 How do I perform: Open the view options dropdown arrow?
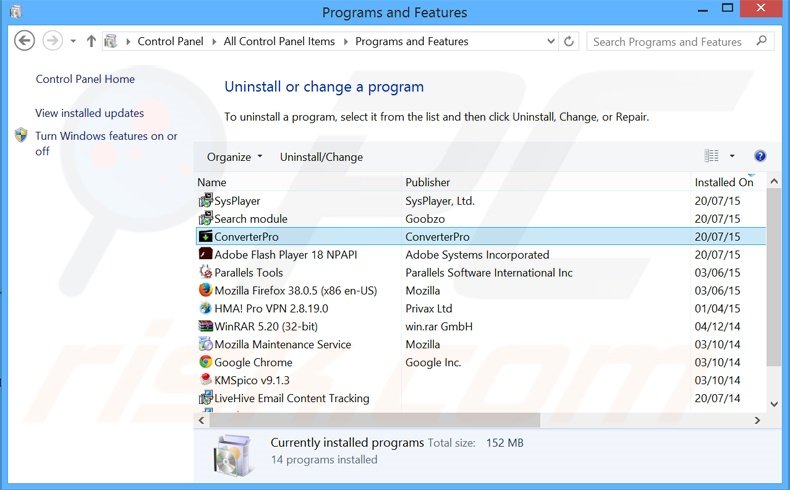(732, 156)
